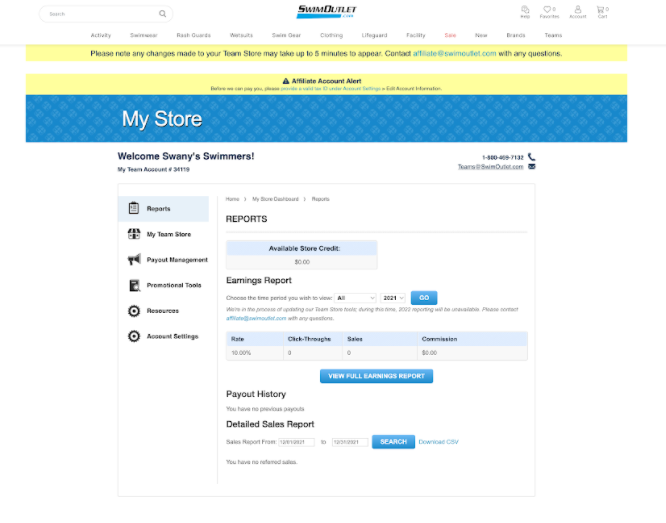This screenshot has width=666, height=523.
Task: Open the Lifeguard menu
Action: click(x=374, y=35)
